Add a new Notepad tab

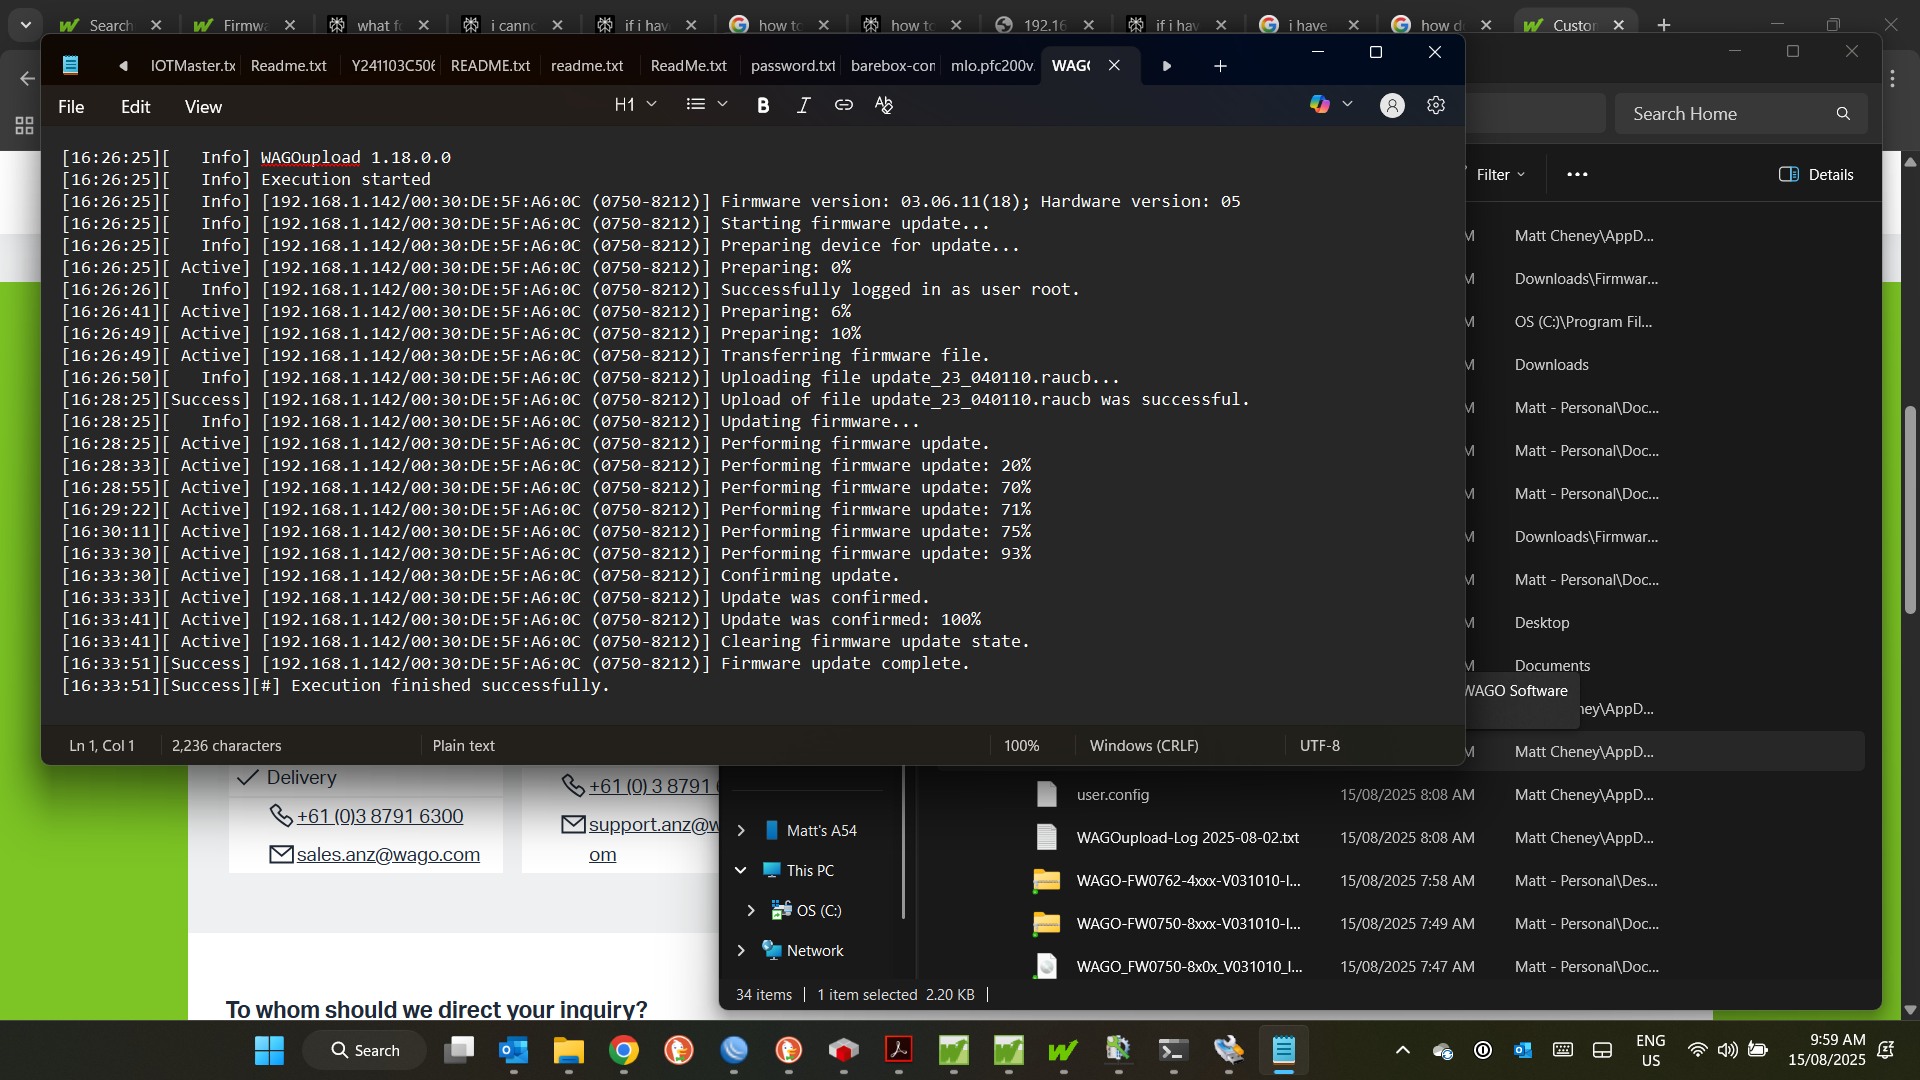point(1220,66)
